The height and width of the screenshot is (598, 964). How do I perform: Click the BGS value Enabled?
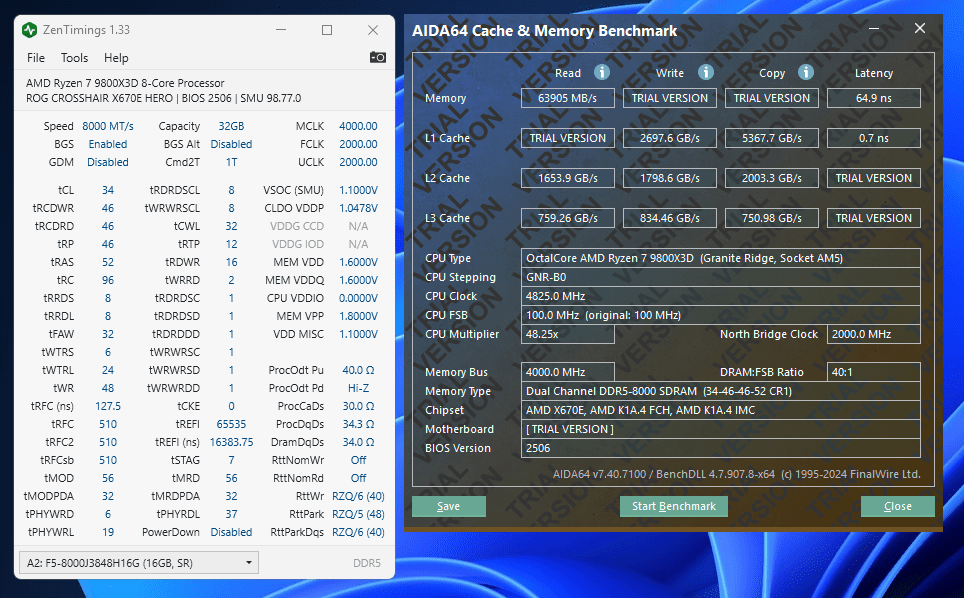(108, 144)
